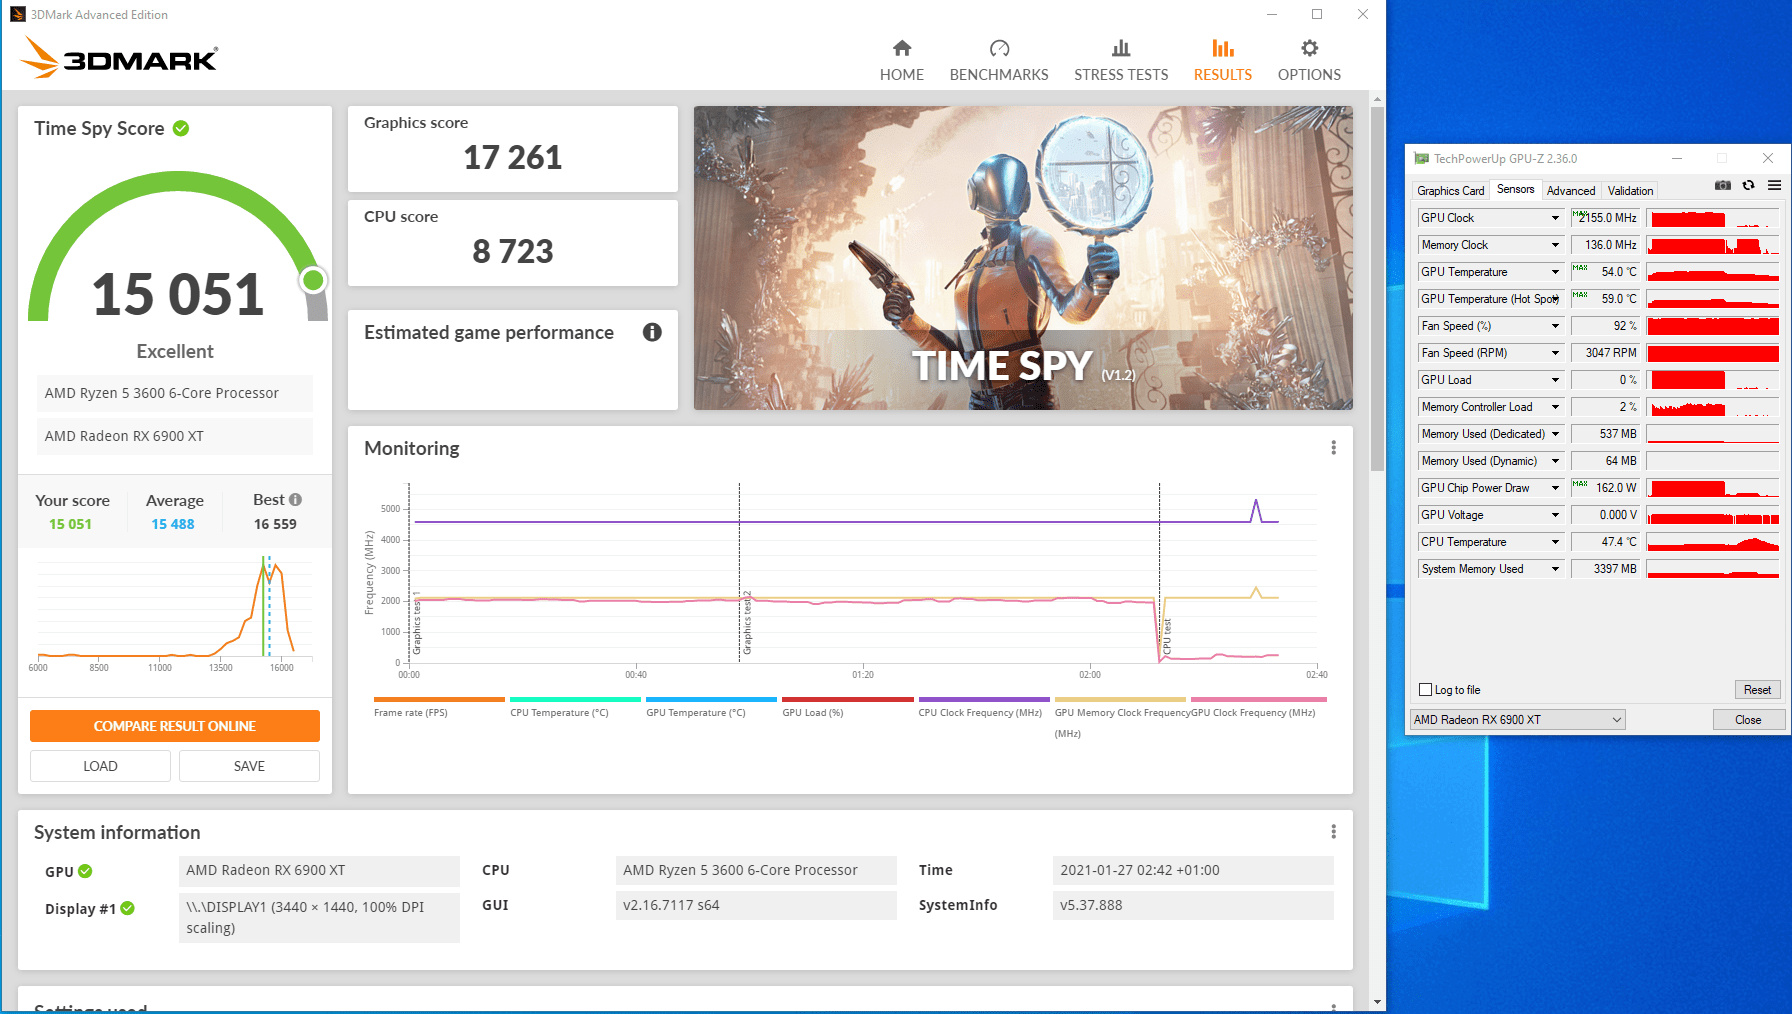This screenshot has width=1792, height=1014.
Task: Click the GPU-Z Close button
Action: (x=1748, y=720)
